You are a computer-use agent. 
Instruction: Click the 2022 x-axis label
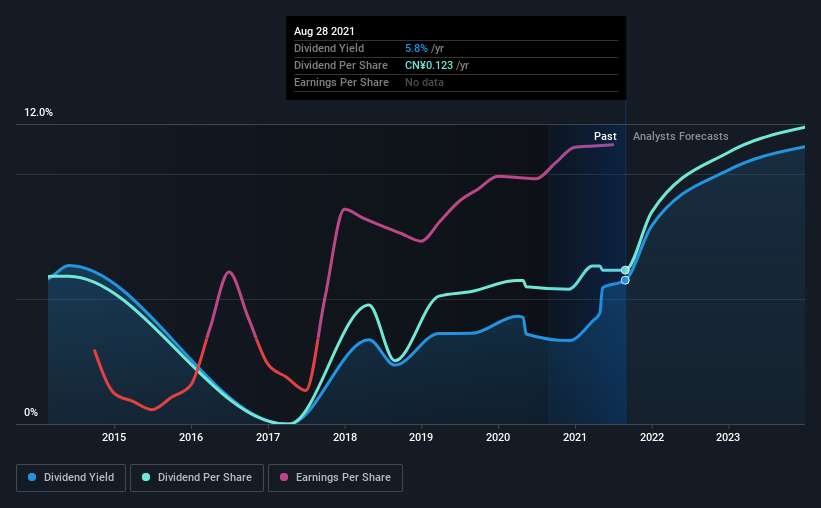652,437
